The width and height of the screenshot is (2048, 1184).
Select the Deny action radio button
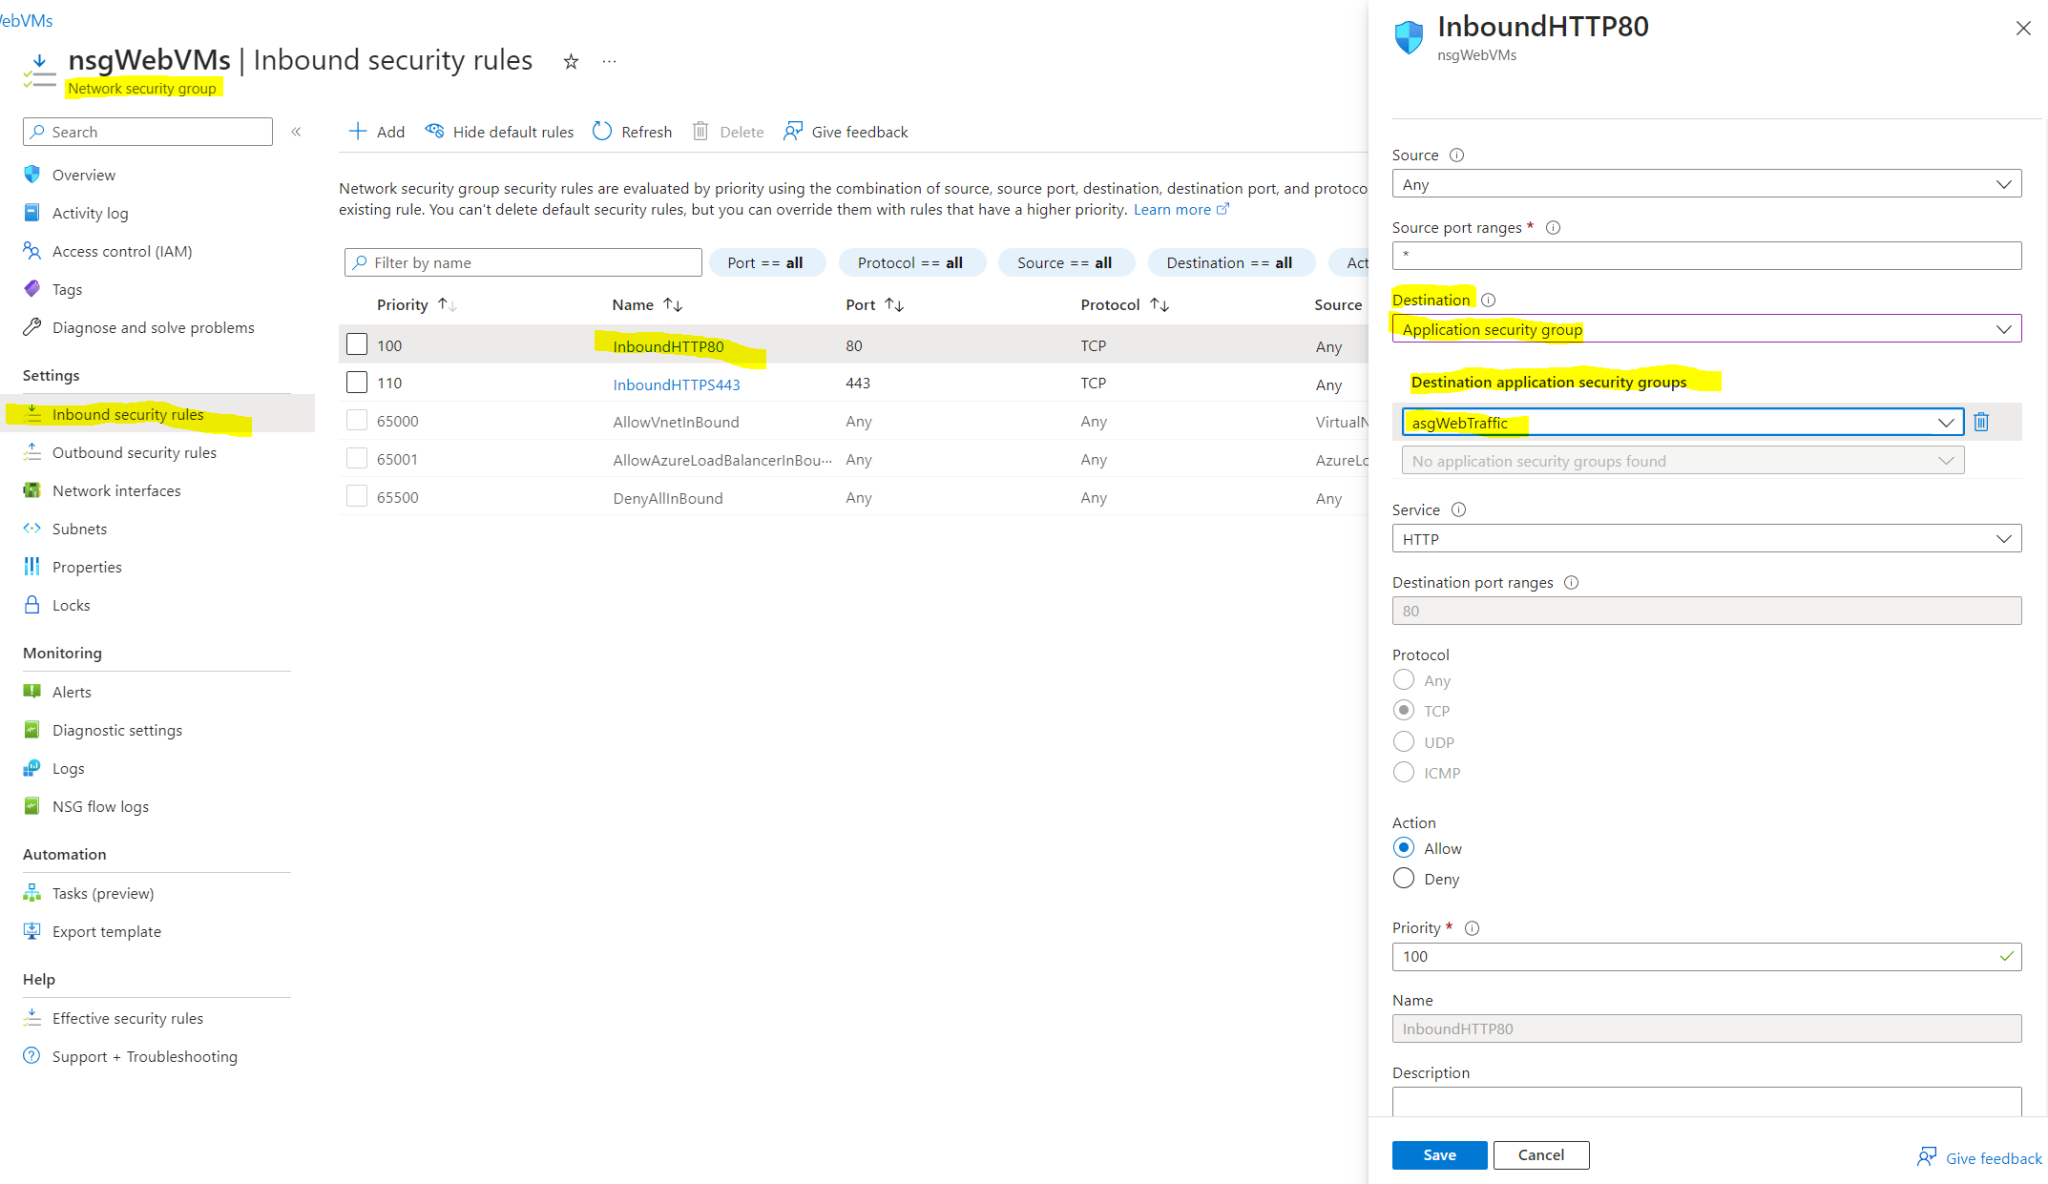[1404, 878]
